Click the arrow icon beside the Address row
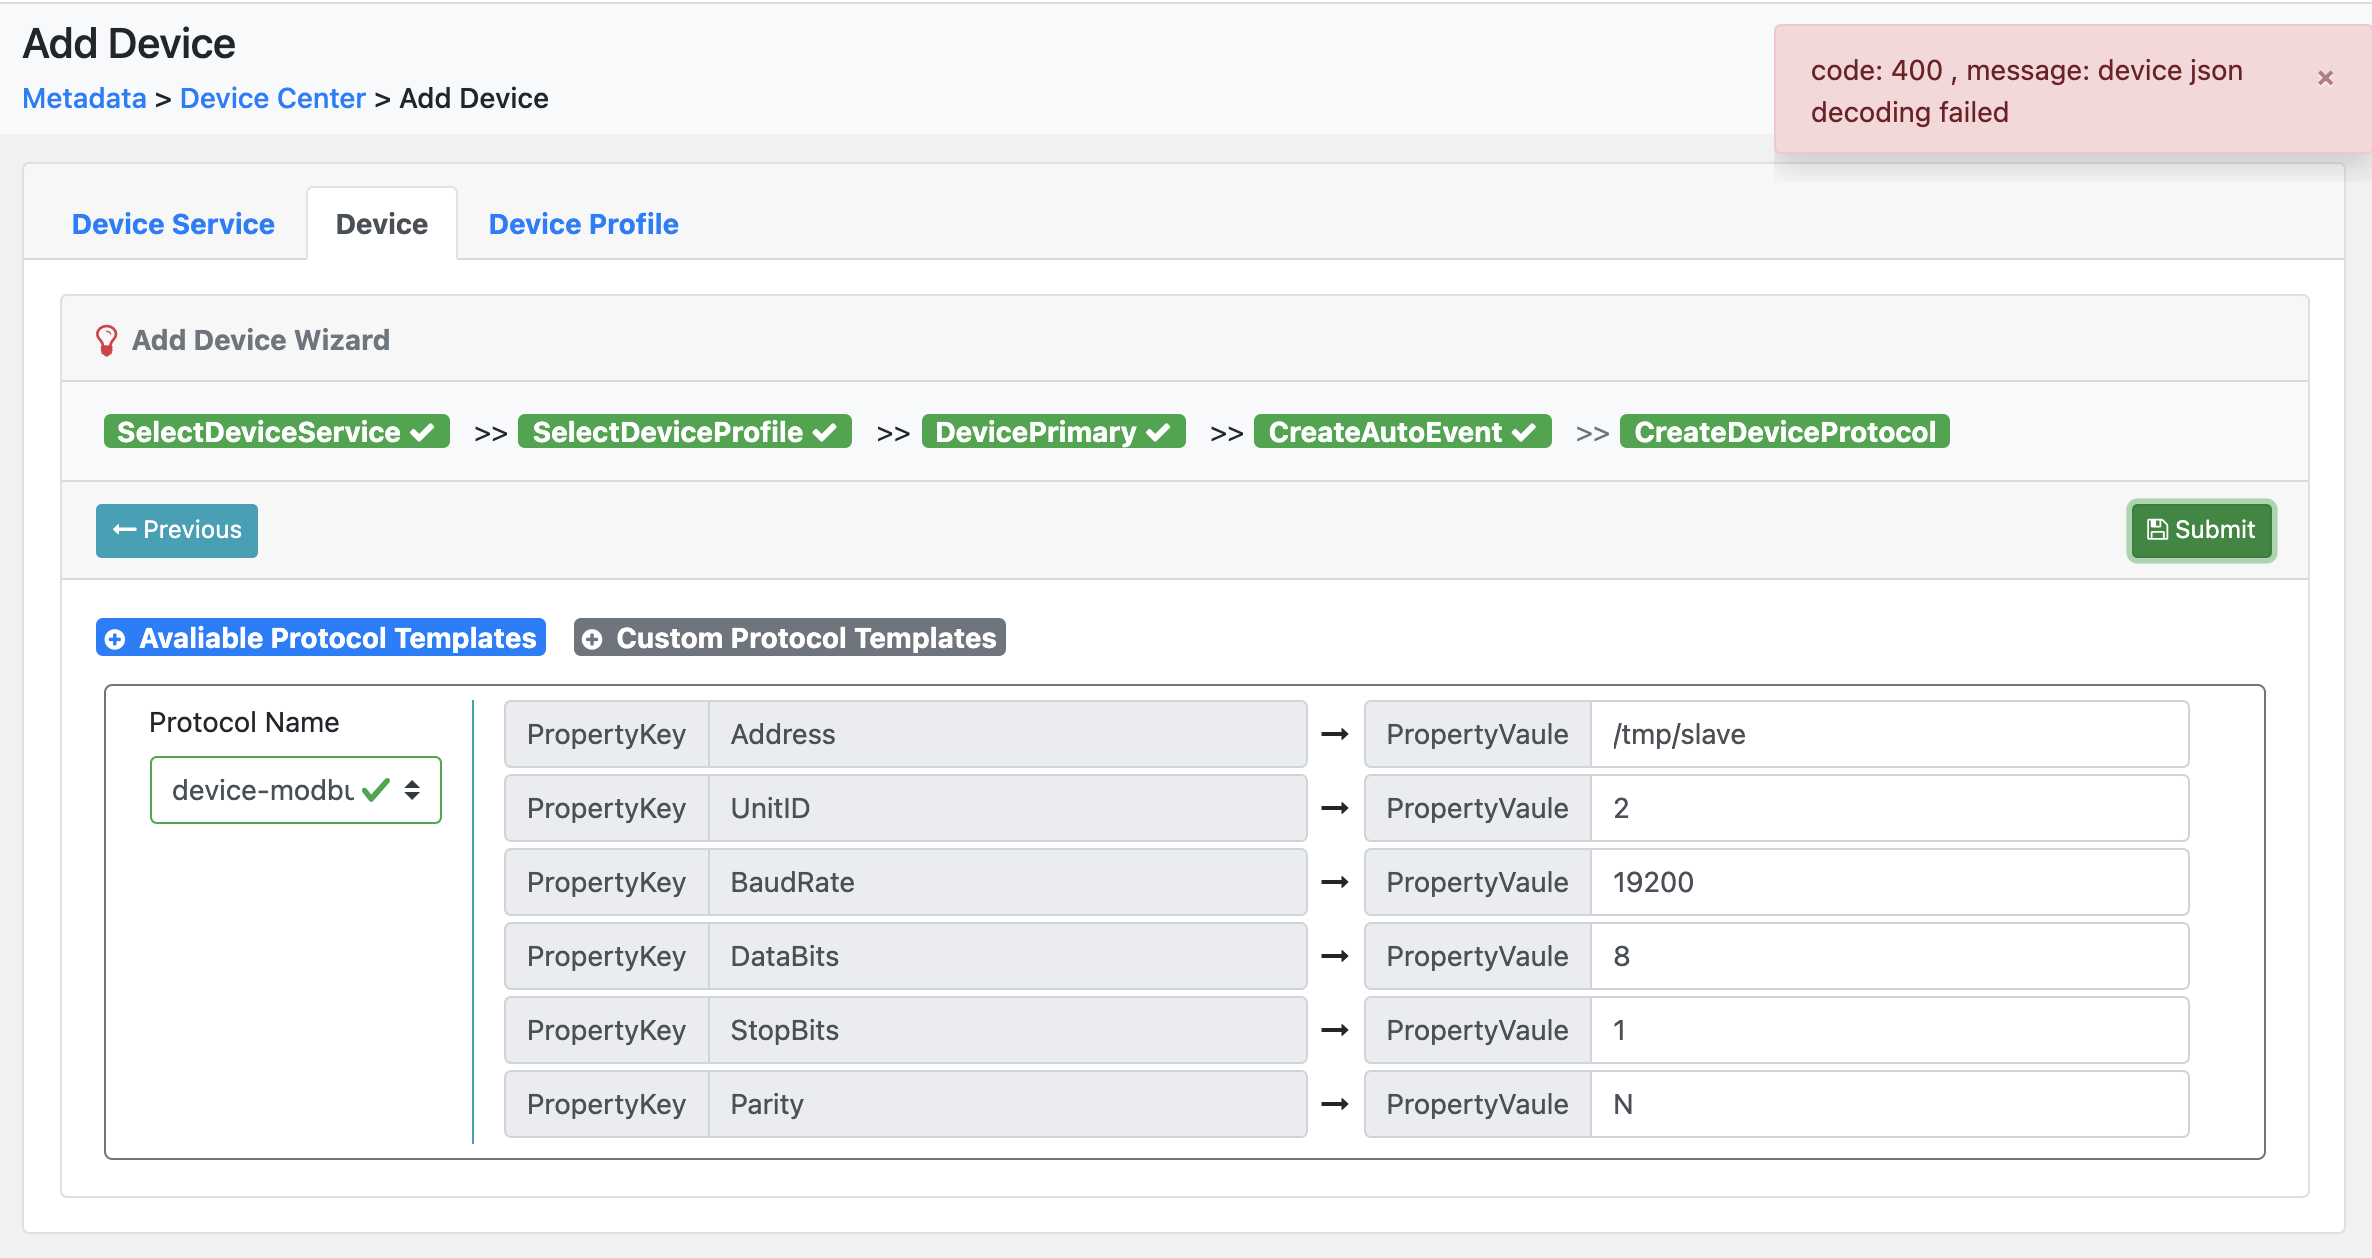This screenshot has height=1258, width=2372. pos(1335,733)
